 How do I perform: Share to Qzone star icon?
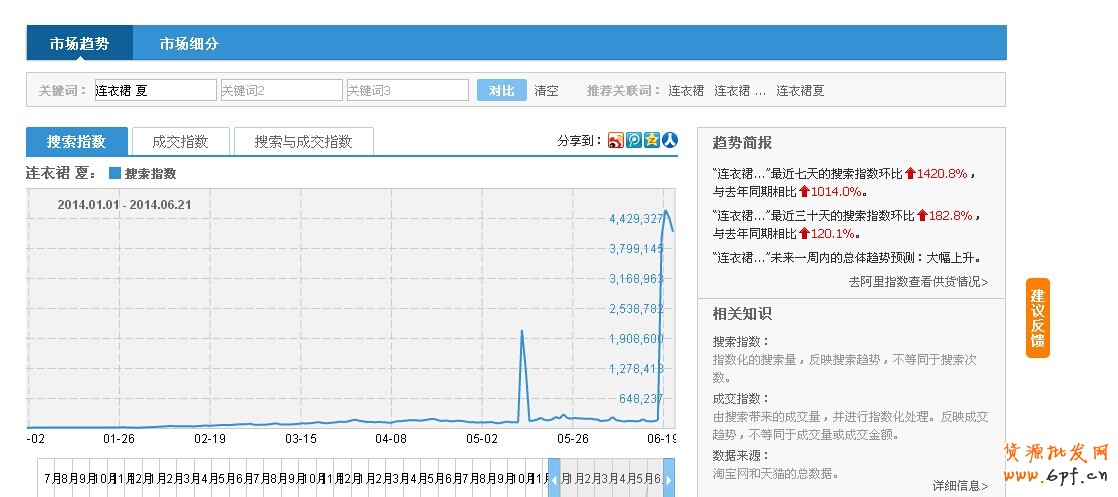tap(652, 141)
